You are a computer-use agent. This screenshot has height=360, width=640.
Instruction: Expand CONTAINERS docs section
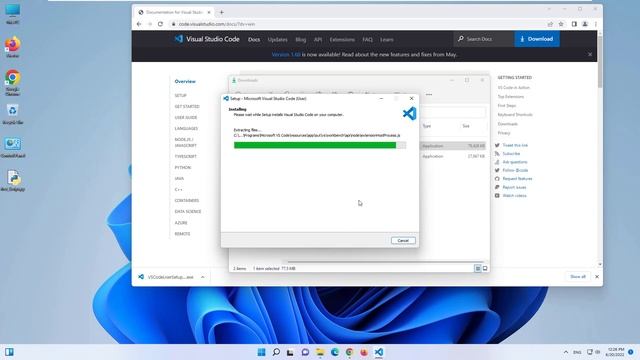pos(187,200)
